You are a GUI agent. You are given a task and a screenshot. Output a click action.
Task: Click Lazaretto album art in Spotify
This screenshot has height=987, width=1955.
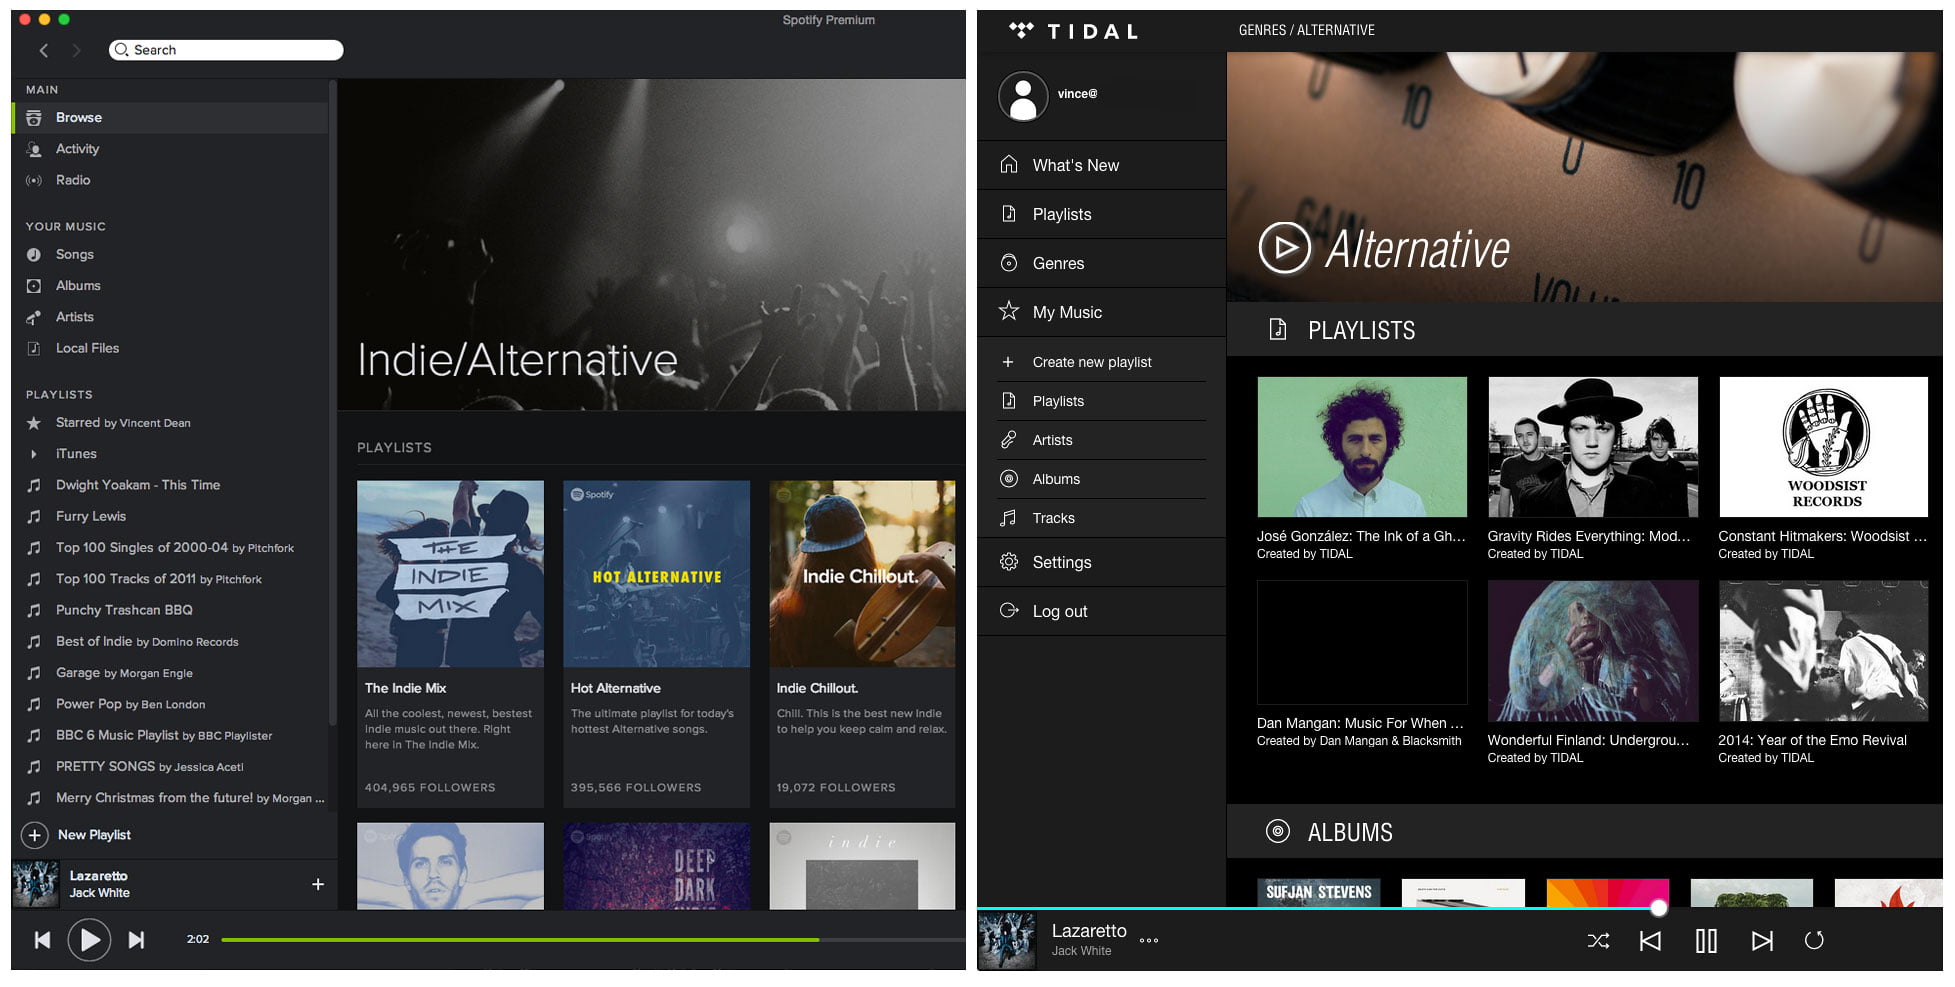[36, 884]
